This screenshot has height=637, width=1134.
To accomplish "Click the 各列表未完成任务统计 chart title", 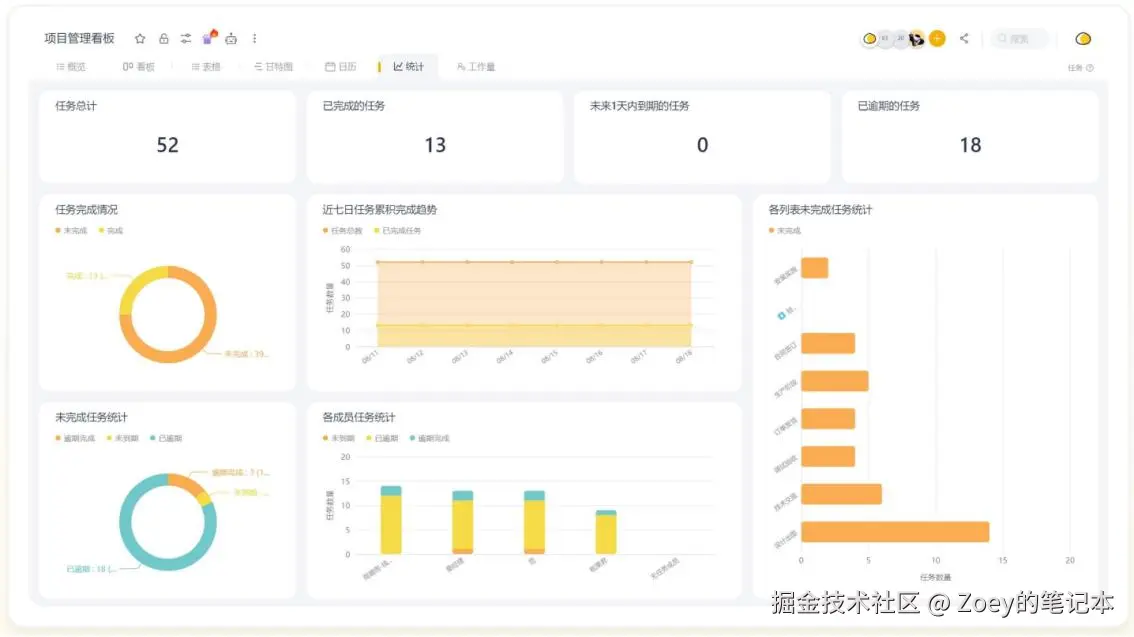I will click(820, 210).
